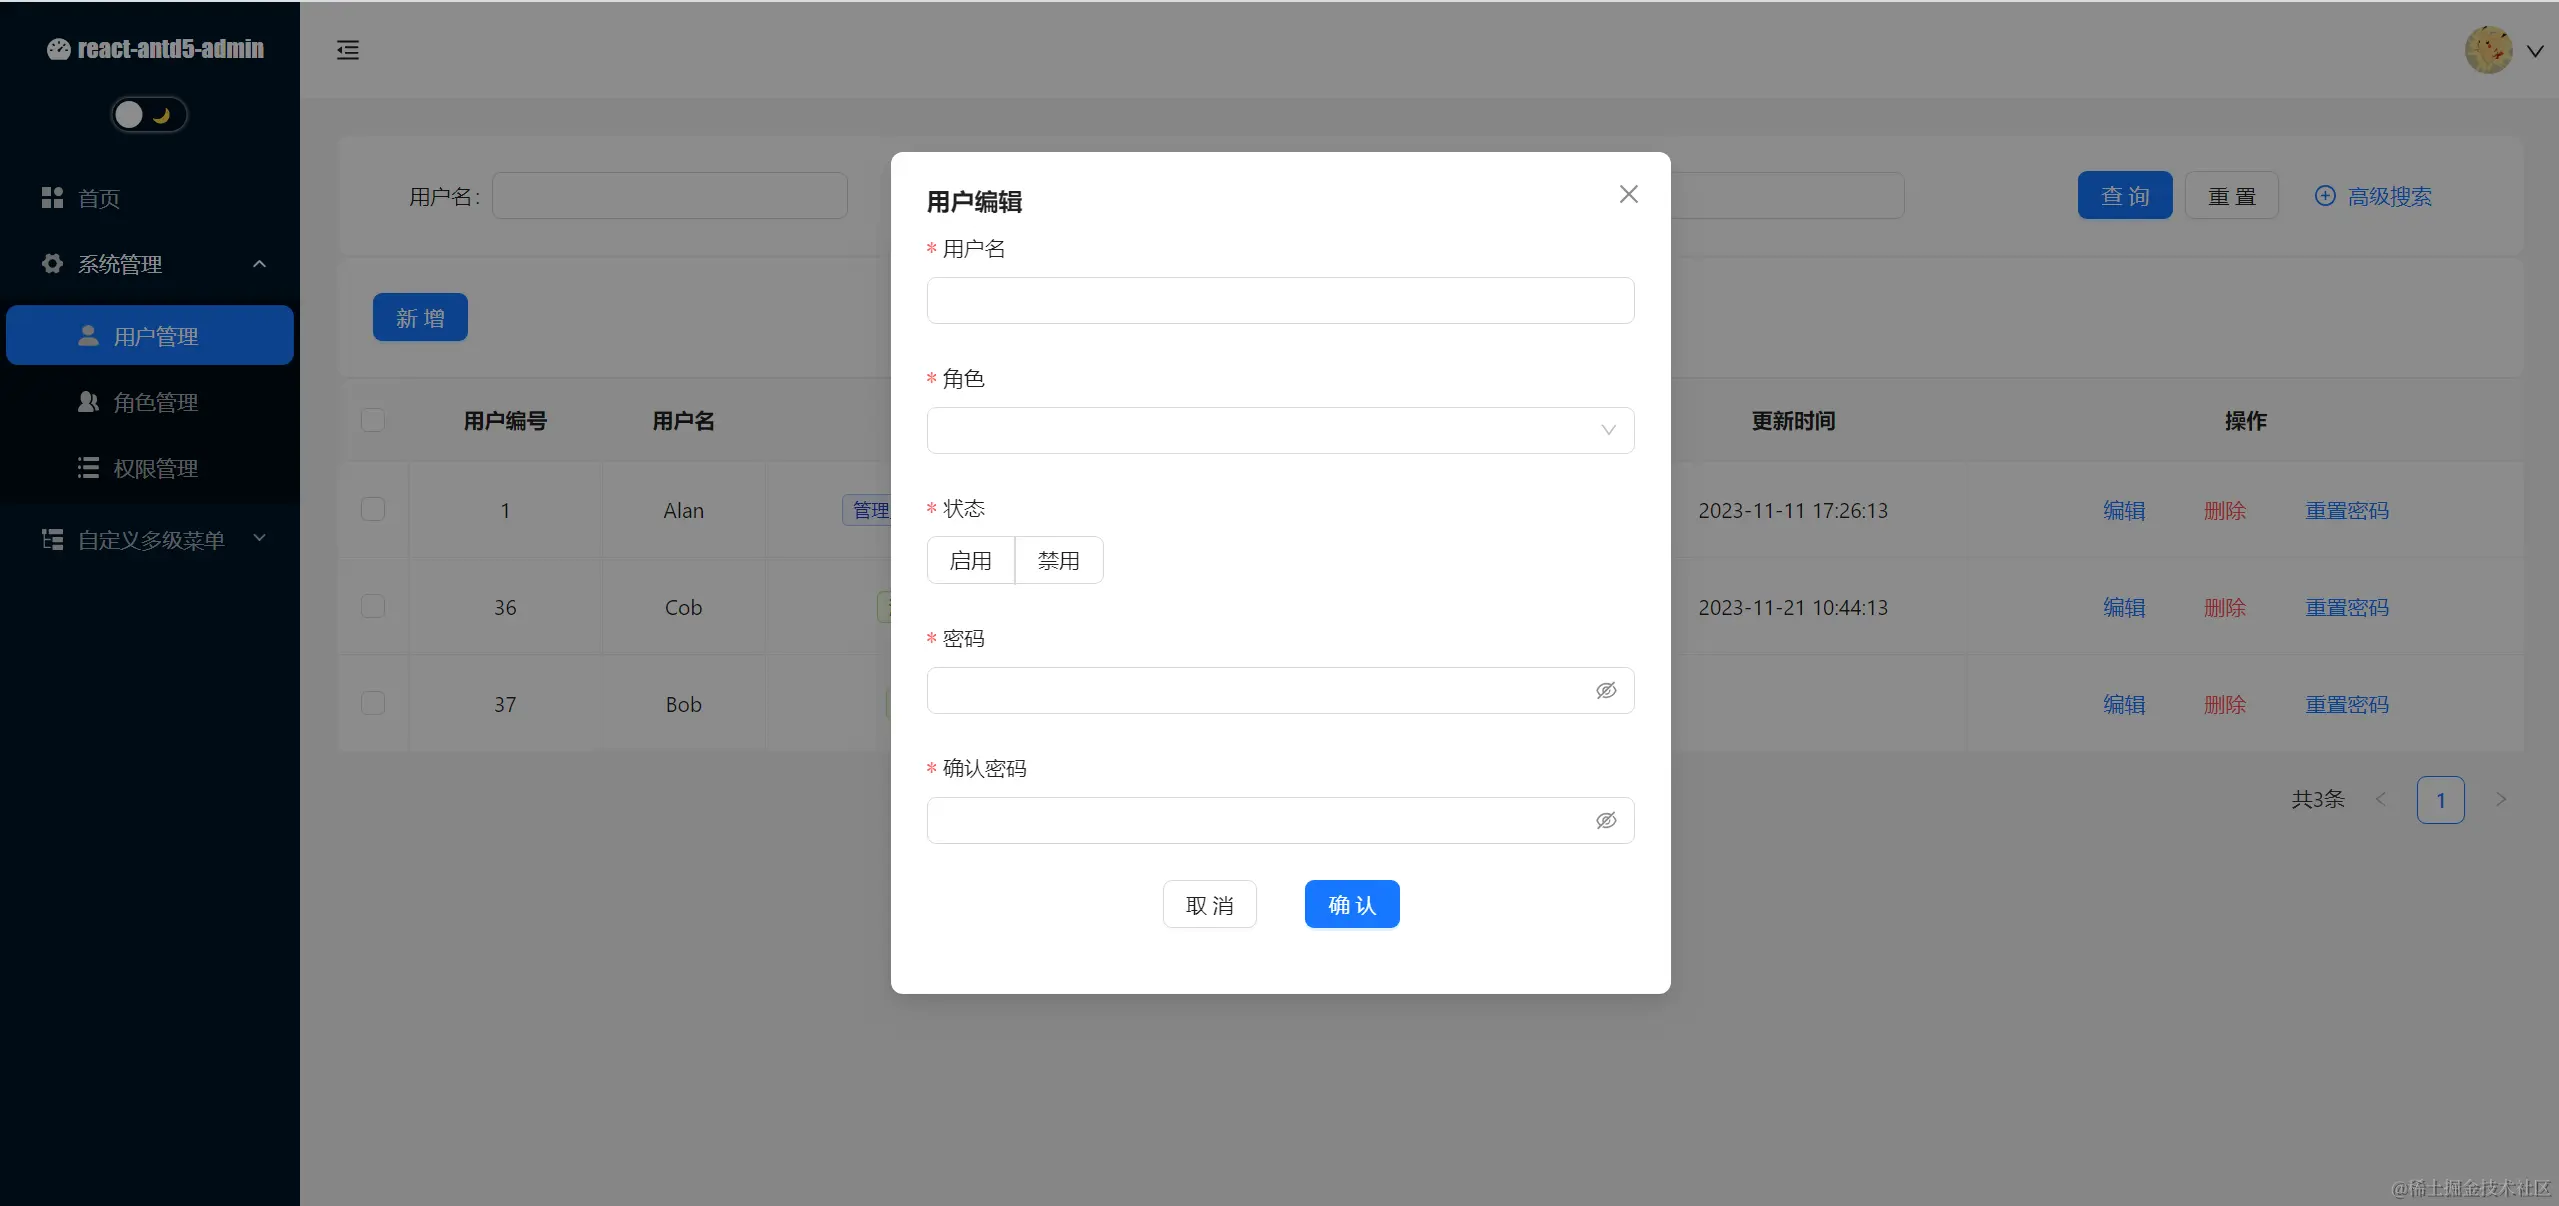Viewport: 2559px width, 1206px height.
Task: Toggle visibility in 确认密码 field
Action: [x=1606, y=820]
